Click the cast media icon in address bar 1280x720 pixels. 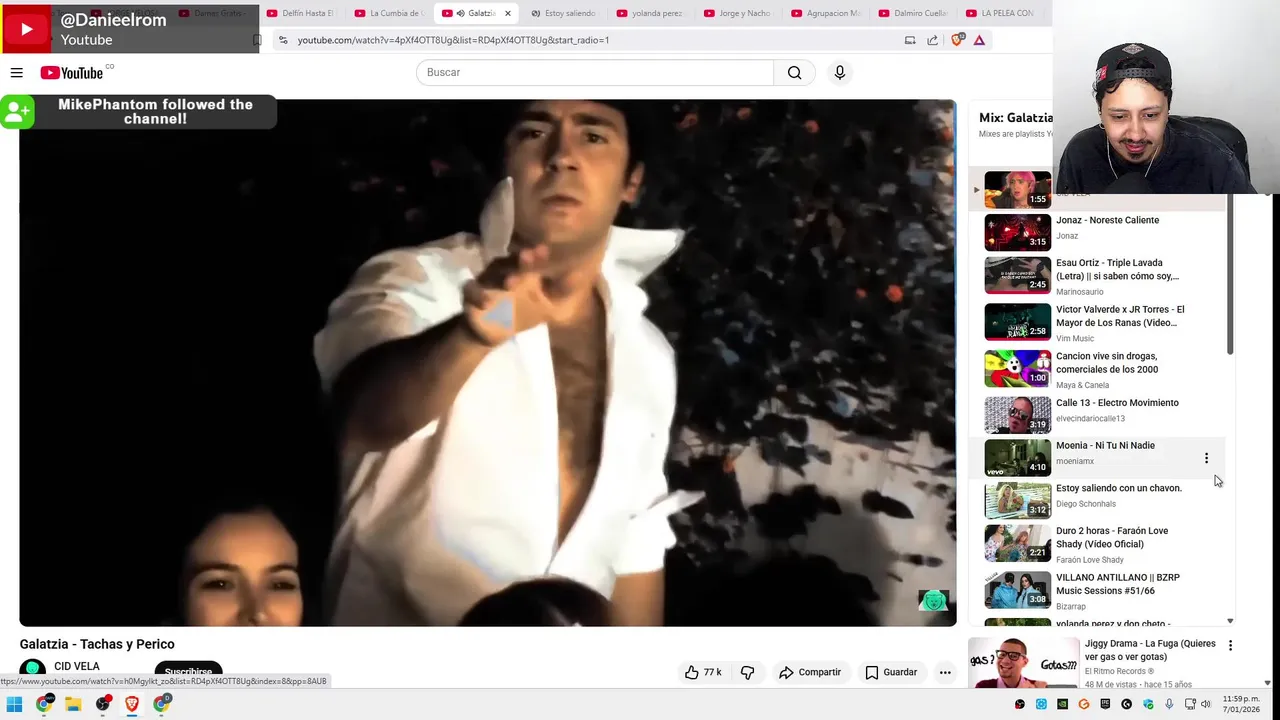pyautogui.click(x=910, y=40)
